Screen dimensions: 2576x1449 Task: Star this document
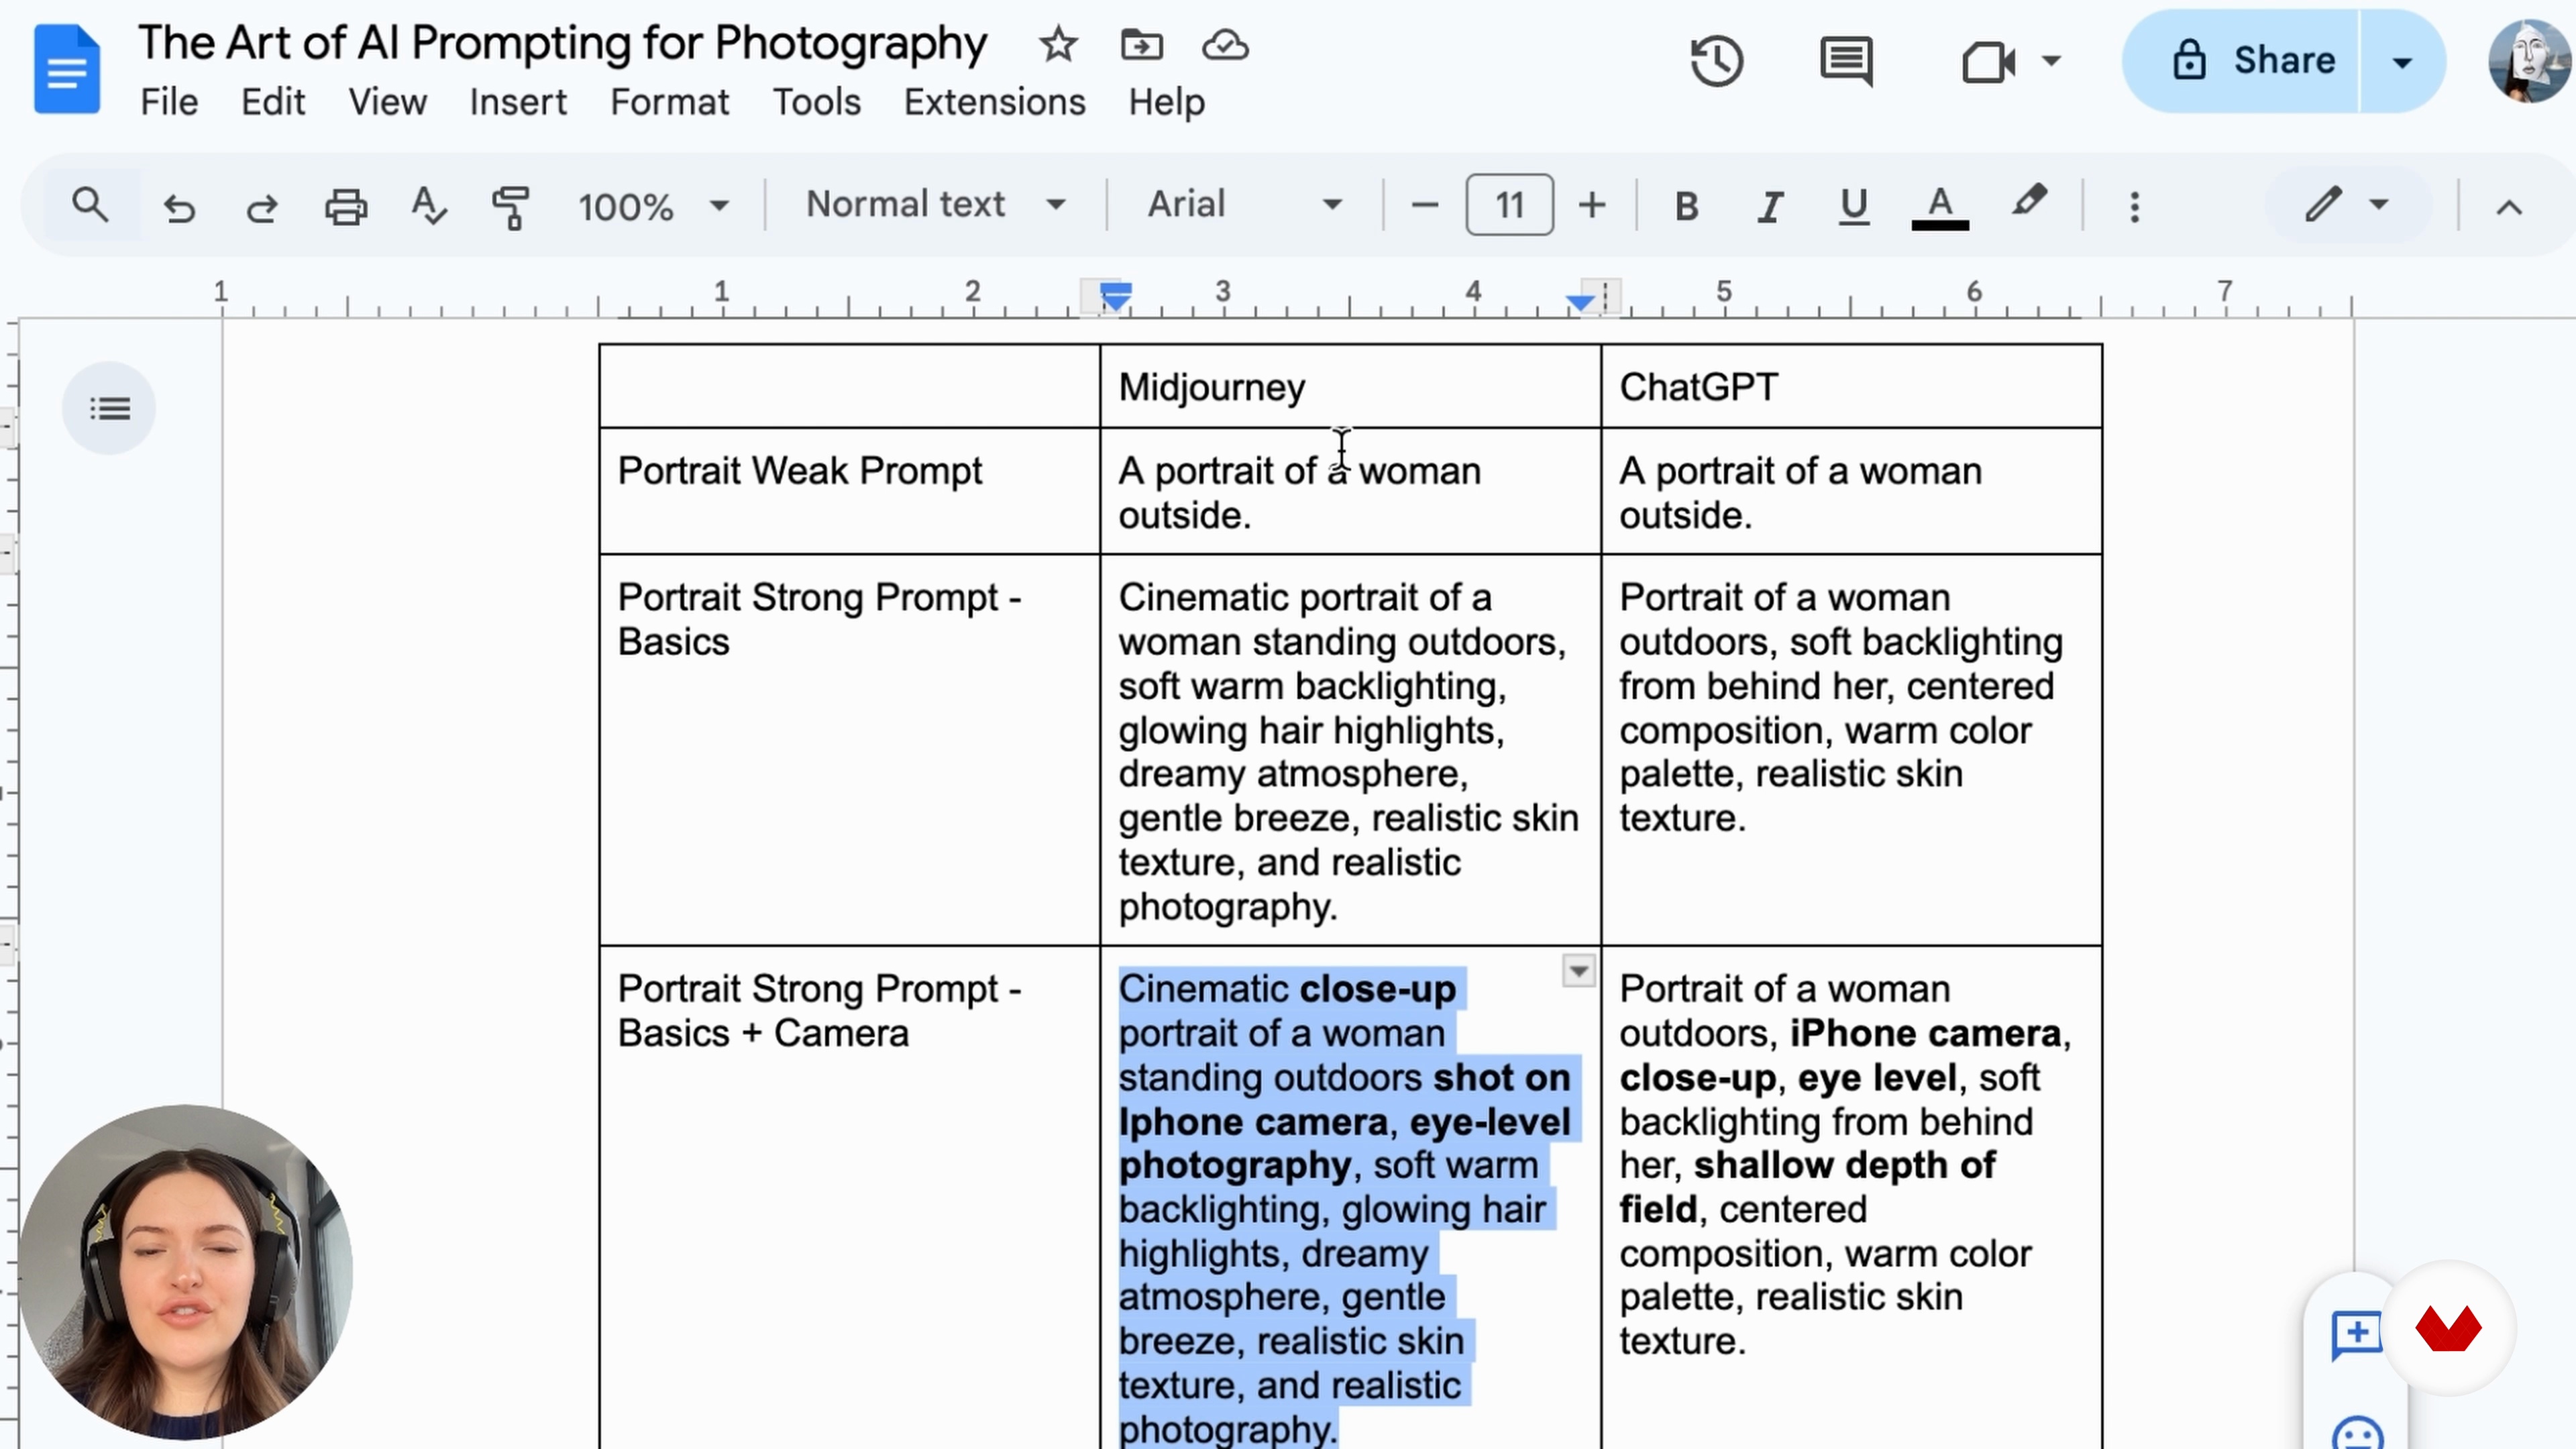(1058, 45)
